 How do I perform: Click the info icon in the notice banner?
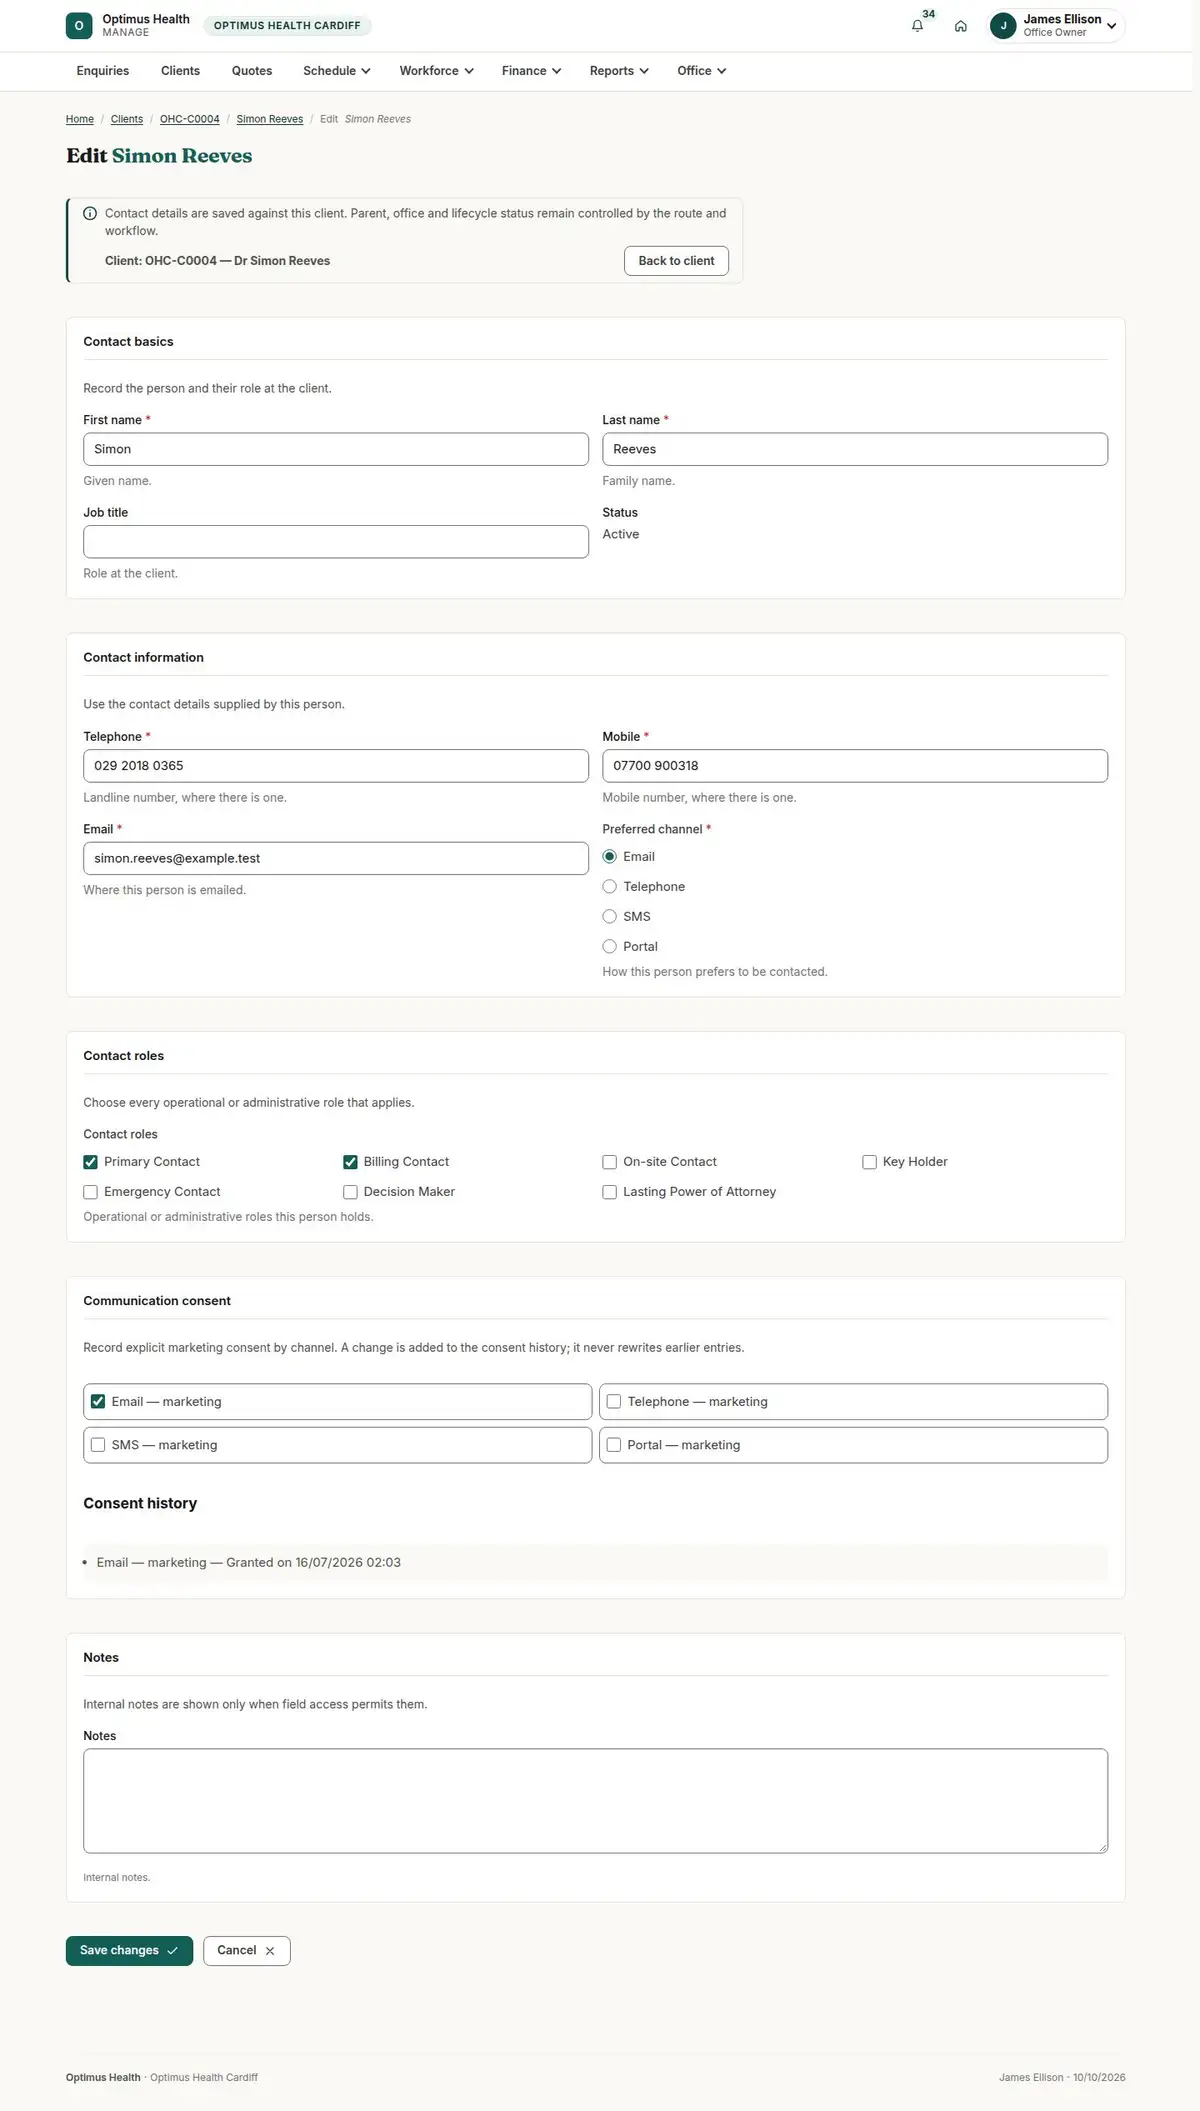point(90,213)
